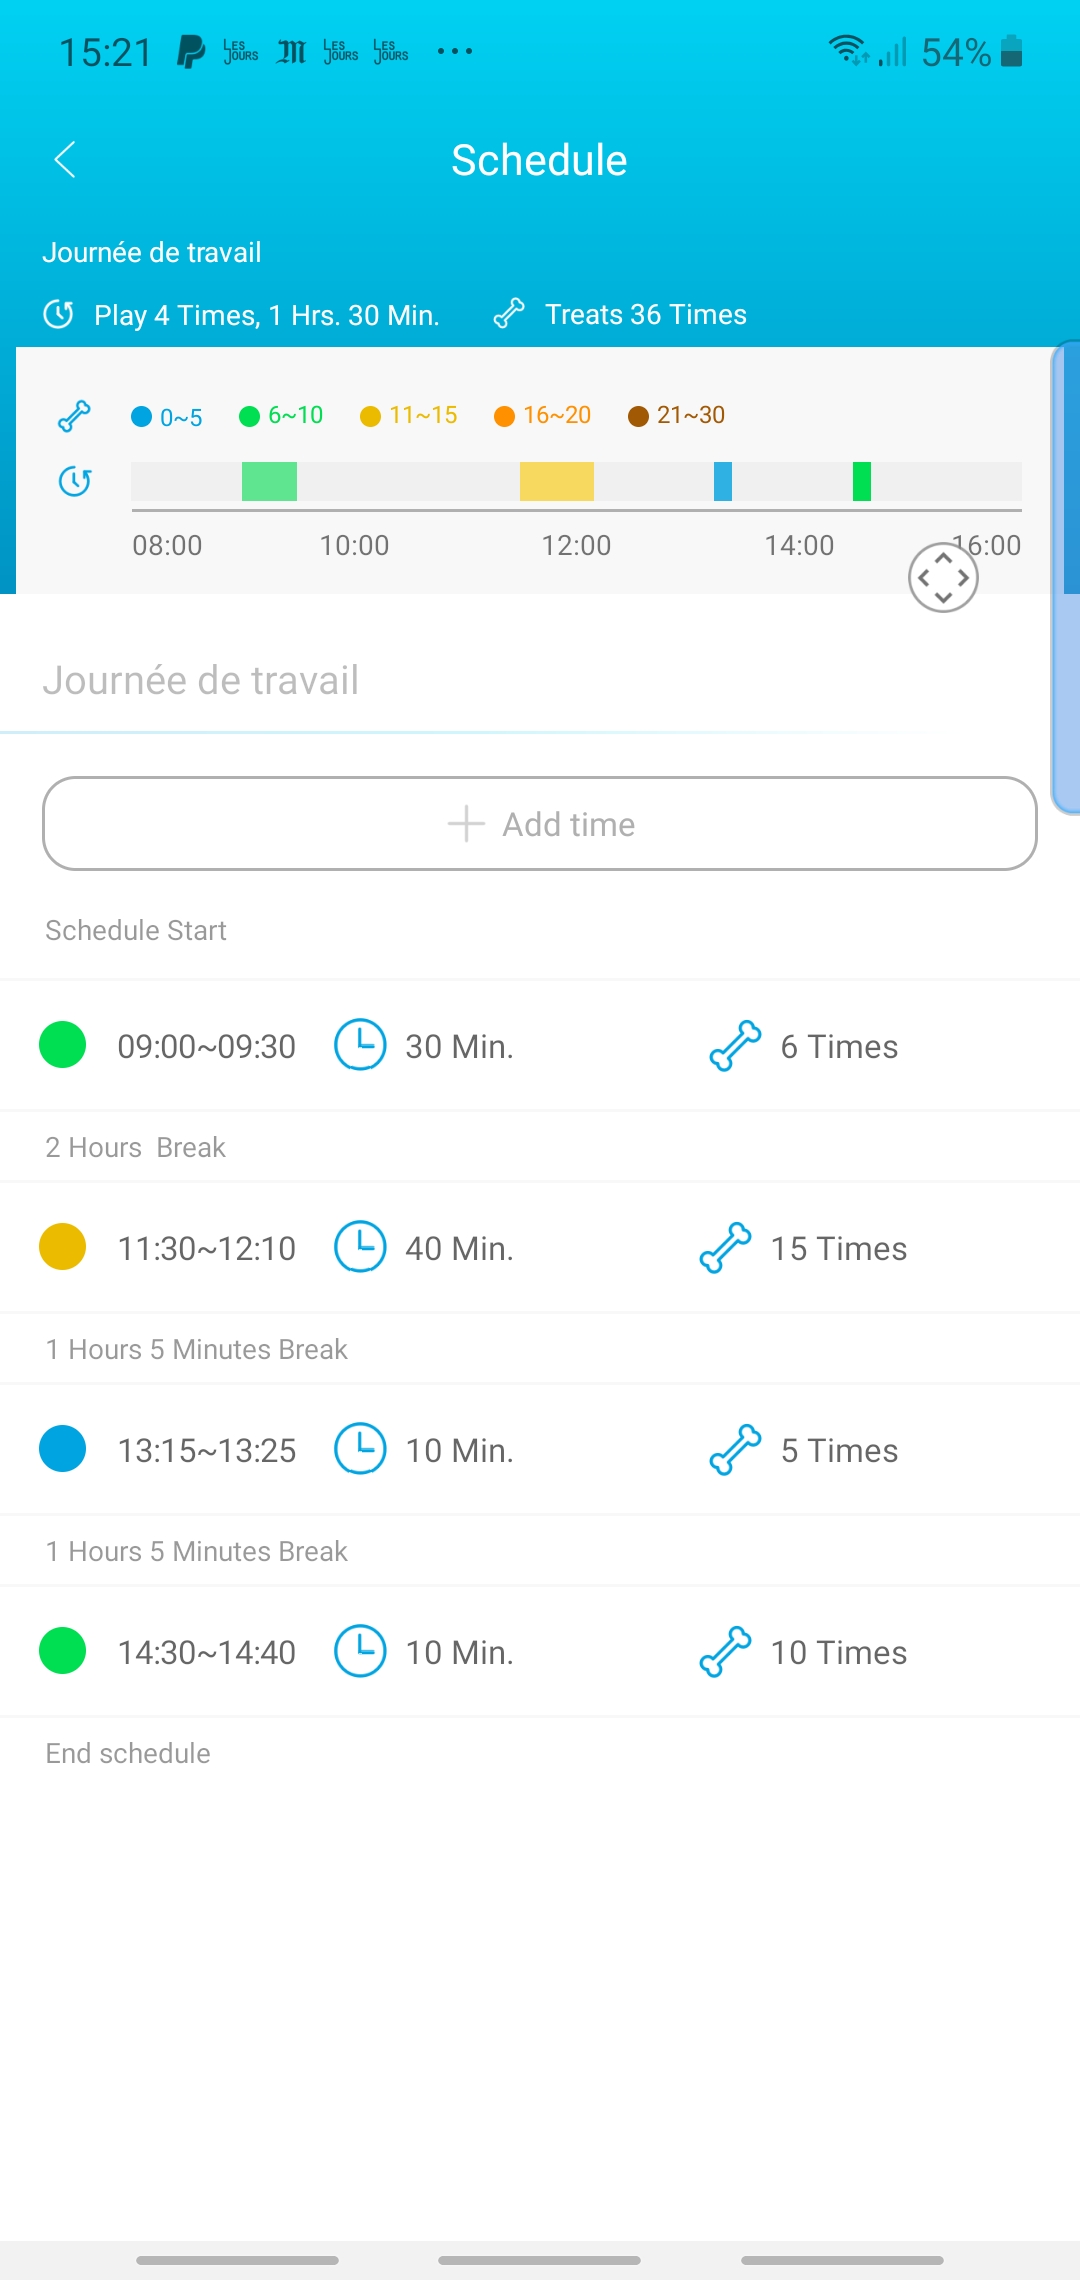Image resolution: width=1080 pixels, height=2280 pixels.
Task: Click the yellow block on the timeline
Action: (x=557, y=482)
